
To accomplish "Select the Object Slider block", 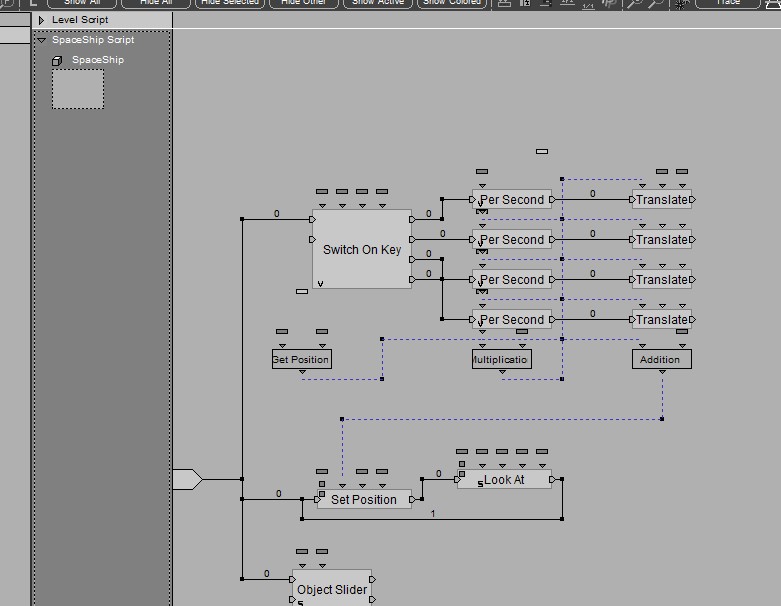I will pos(332,589).
